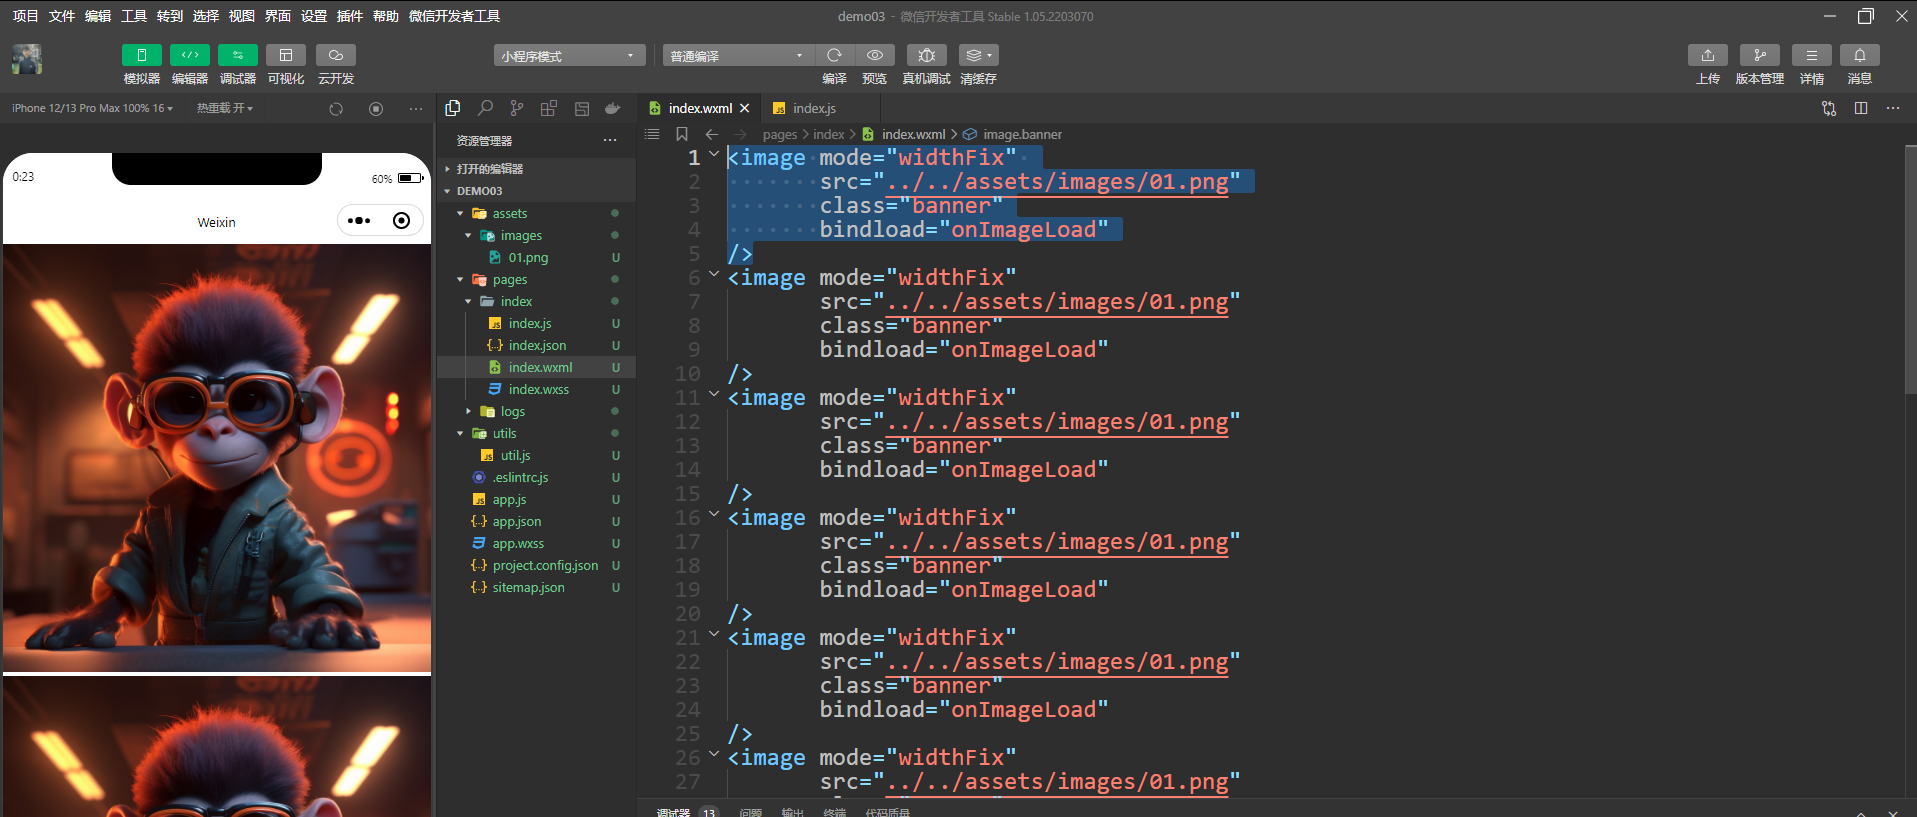Click the bookmark icon in breadcrumb bar
The image size is (1917, 817).
tap(682, 134)
